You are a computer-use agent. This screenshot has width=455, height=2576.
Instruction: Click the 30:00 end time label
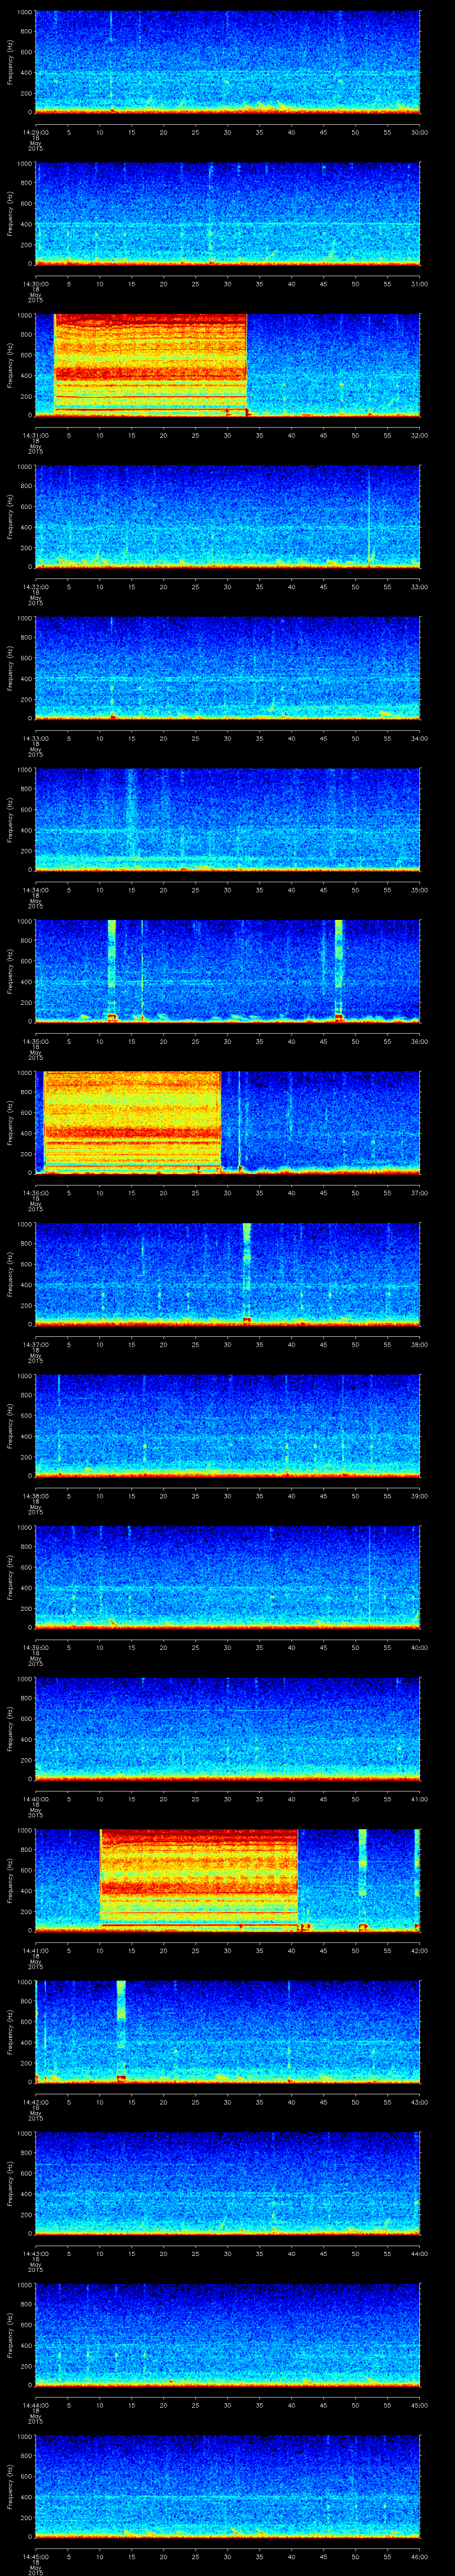click(x=420, y=132)
